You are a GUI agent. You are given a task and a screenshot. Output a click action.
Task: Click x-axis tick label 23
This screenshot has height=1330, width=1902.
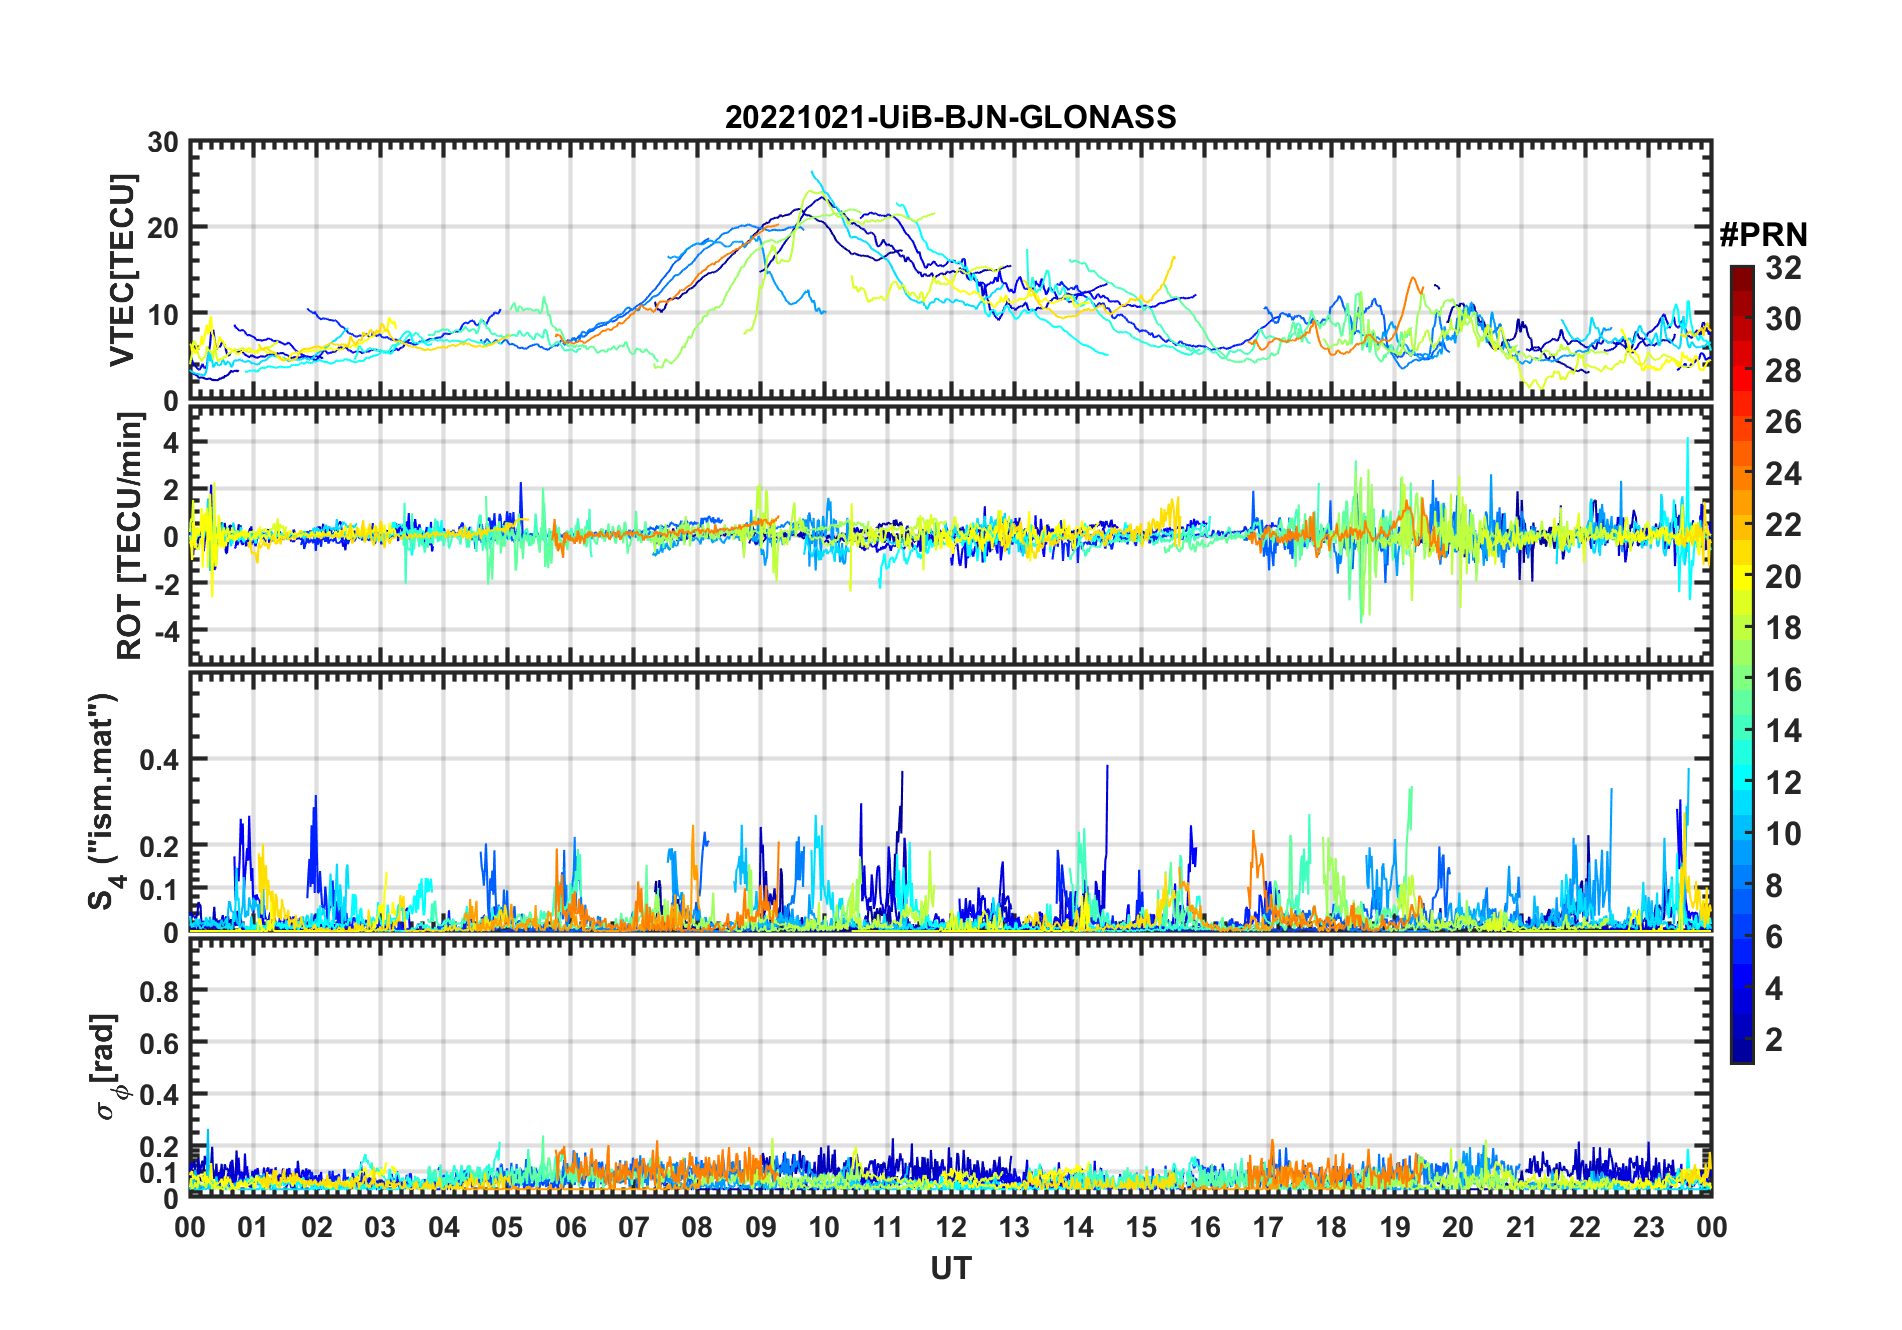point(1648,1227)
